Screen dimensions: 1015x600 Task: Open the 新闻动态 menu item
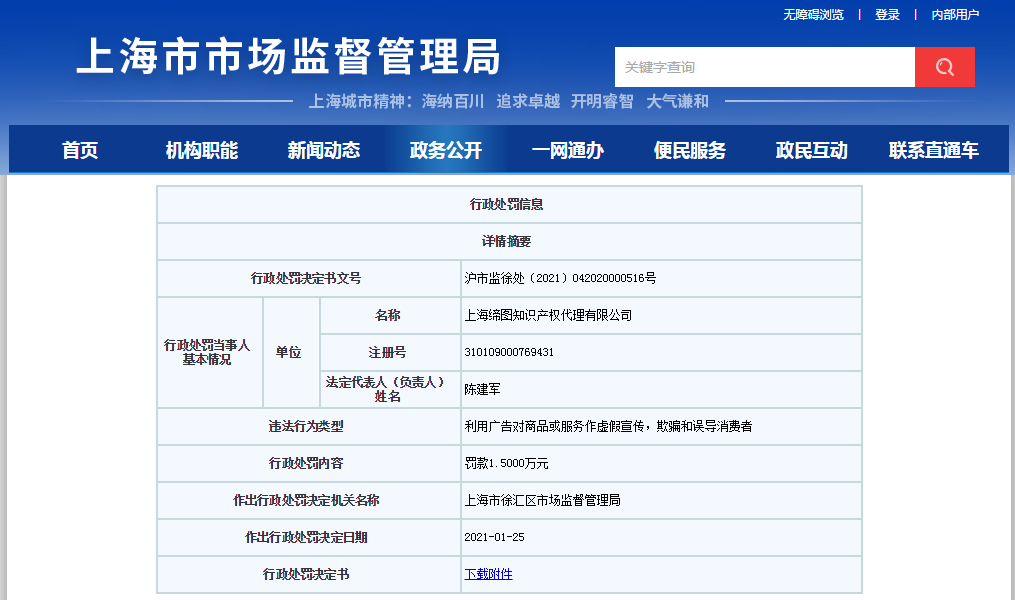pos(324,150)
